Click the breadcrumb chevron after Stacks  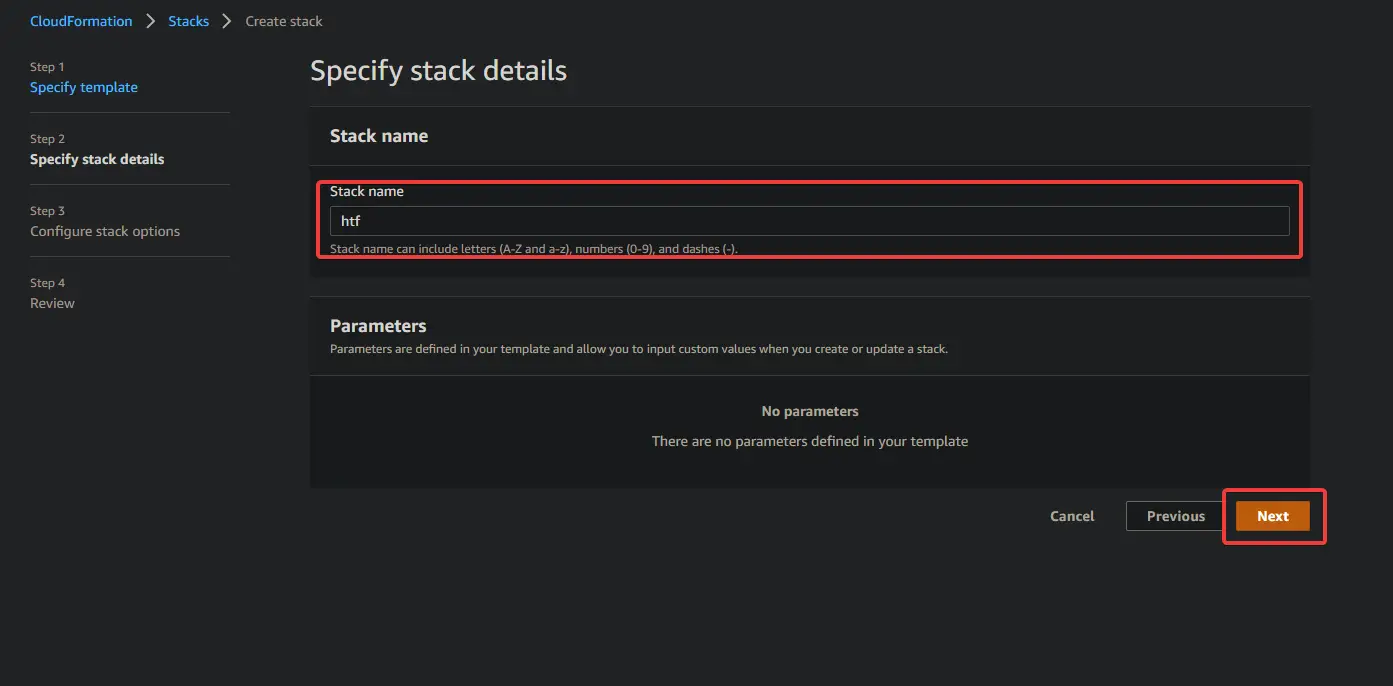coord(226,20)
